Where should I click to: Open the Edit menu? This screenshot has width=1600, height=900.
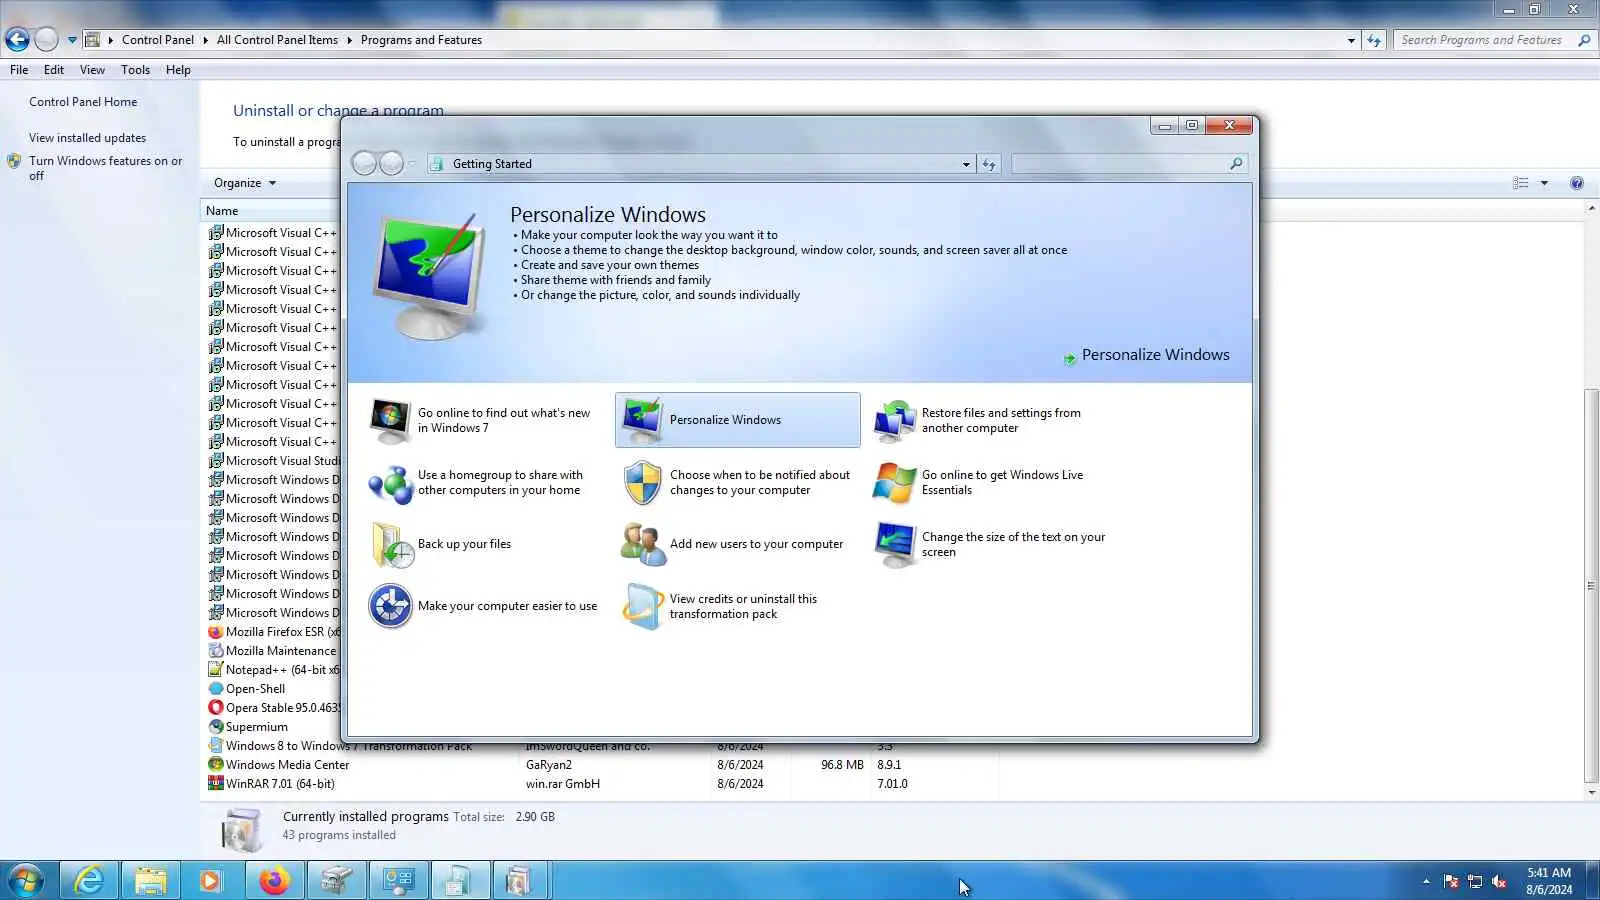click(x=54, y=70)
